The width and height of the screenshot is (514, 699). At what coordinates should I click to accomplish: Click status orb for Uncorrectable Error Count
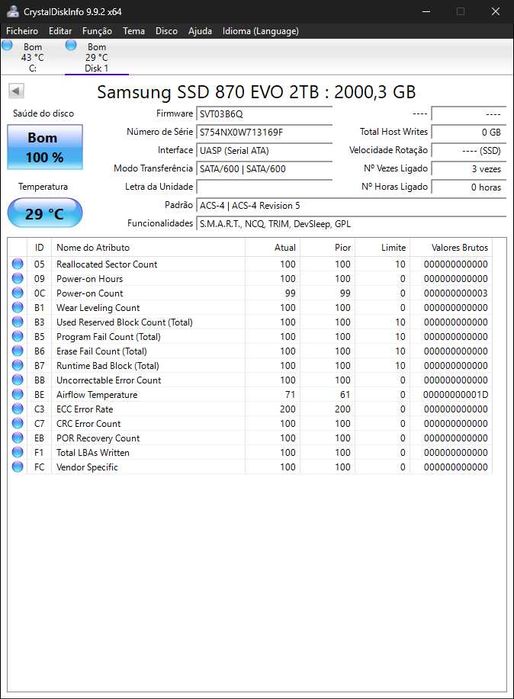pos(17,380)
